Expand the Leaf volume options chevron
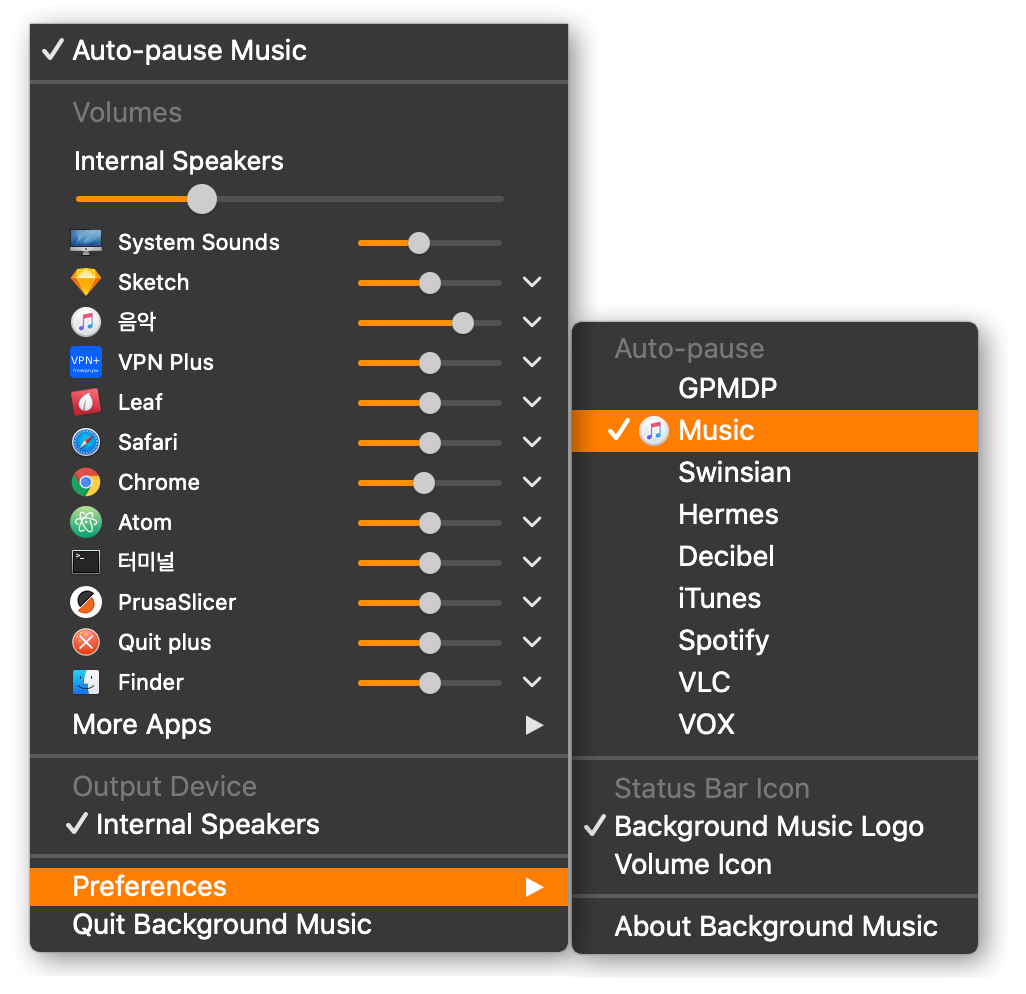This screenshot has width=1026, height=994. 532,402
